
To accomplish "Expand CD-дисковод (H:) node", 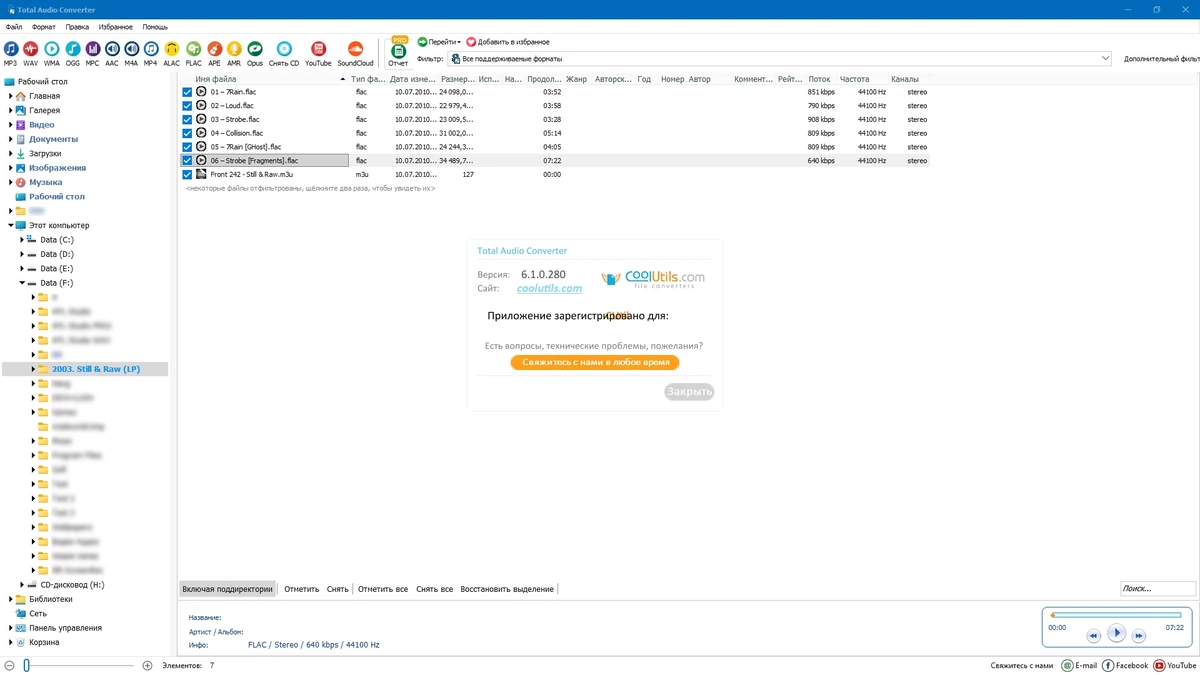I will pos(22,585).
